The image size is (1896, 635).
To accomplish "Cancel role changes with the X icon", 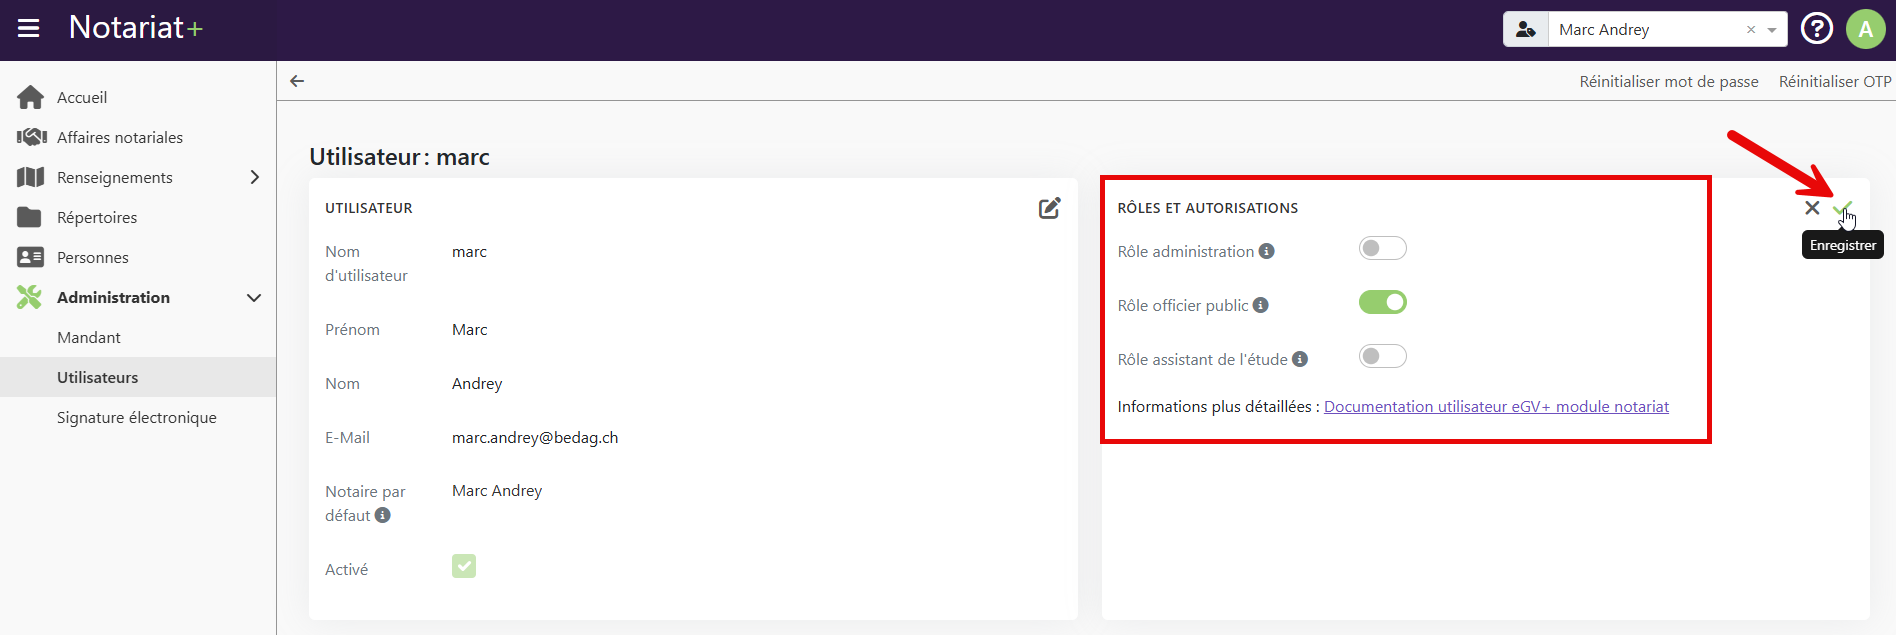I will (x=1812, y=208).
